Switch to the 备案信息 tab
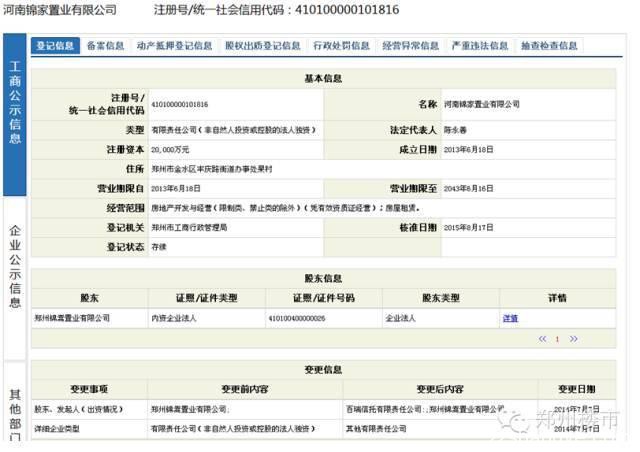This screenshot has height=452, width=640. [105, 45]
